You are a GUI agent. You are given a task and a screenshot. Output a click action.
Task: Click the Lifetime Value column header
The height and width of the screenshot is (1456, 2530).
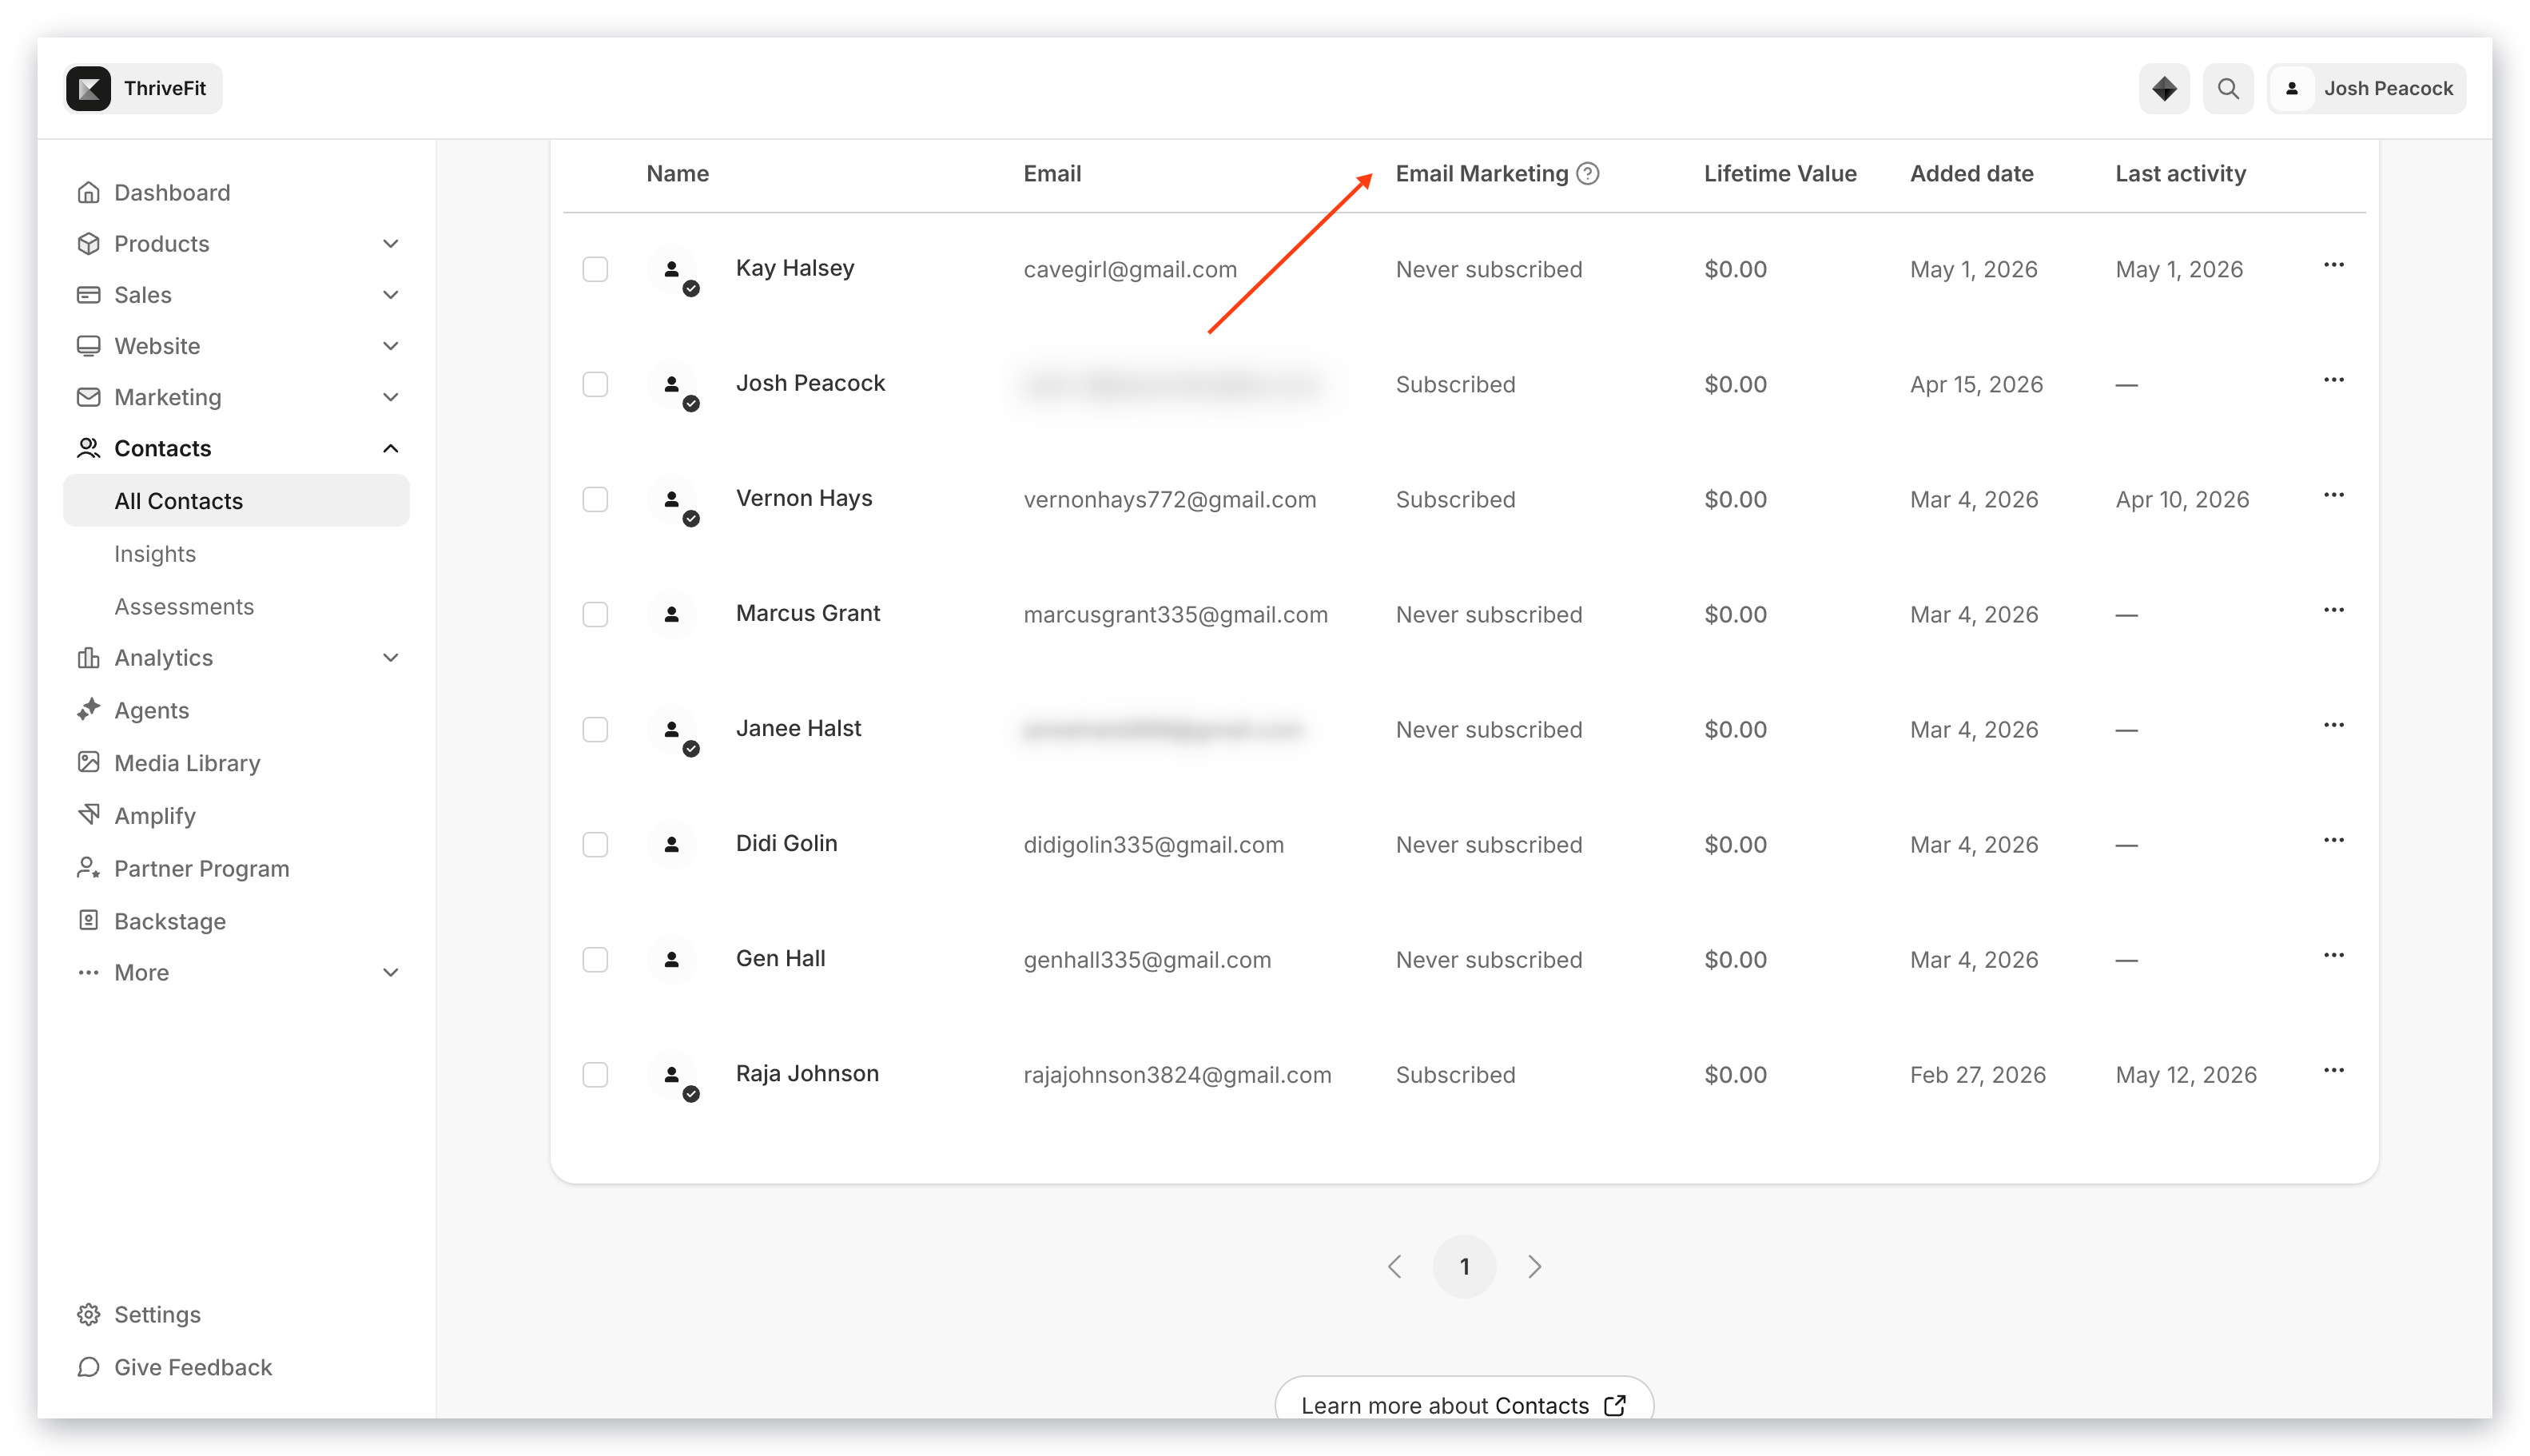tap(1780, 173)
